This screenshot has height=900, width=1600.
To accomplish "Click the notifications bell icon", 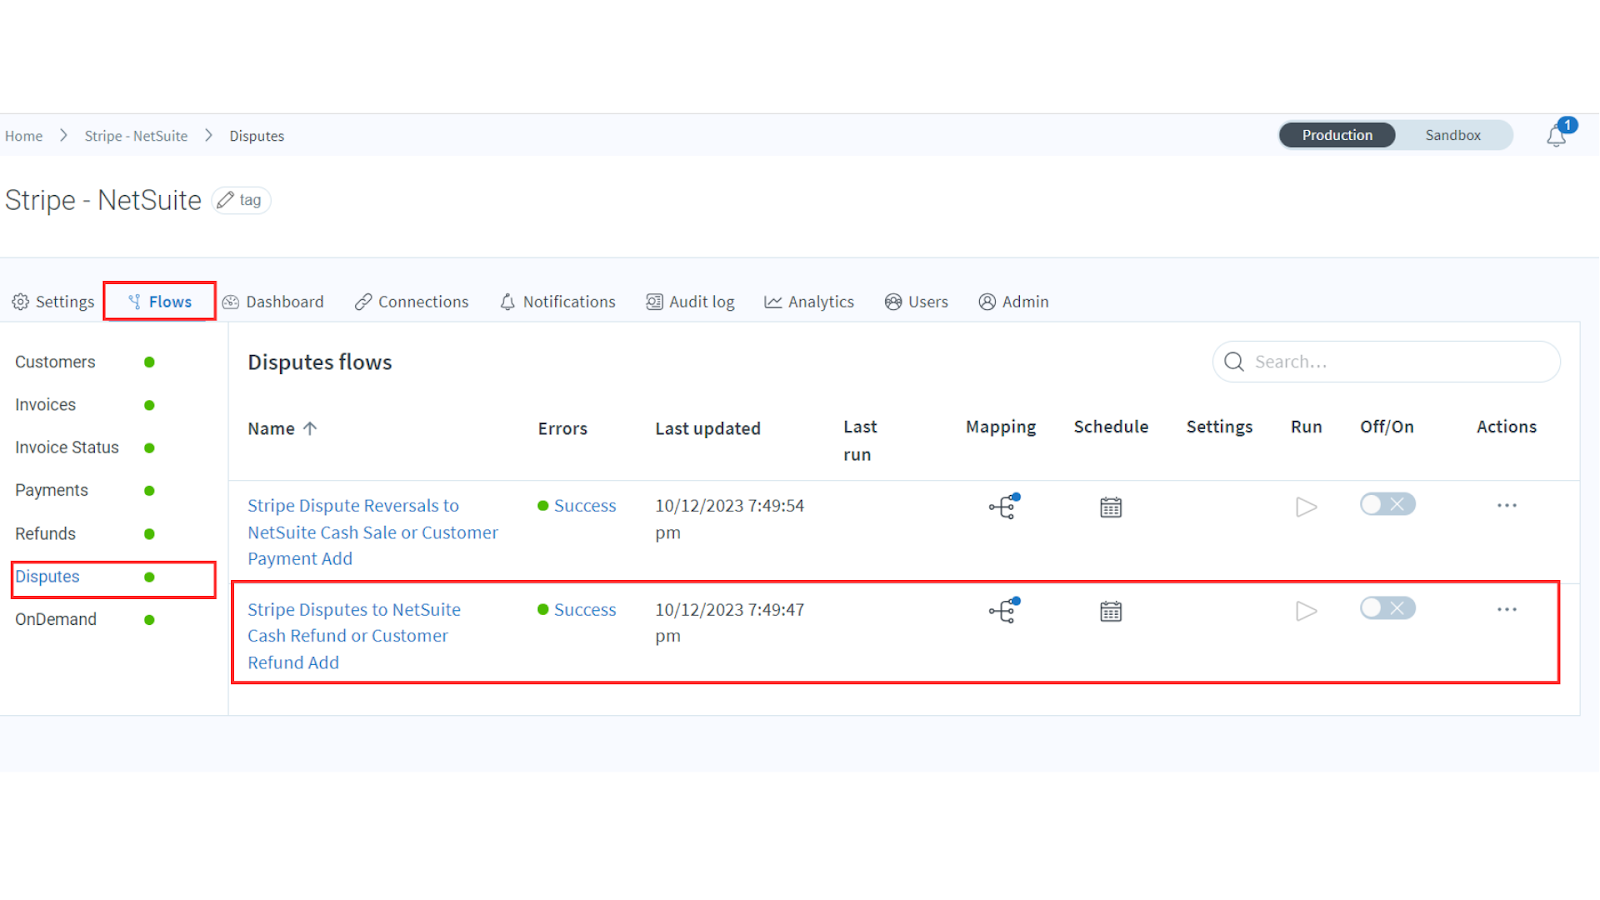I will tap(1557, 136).
